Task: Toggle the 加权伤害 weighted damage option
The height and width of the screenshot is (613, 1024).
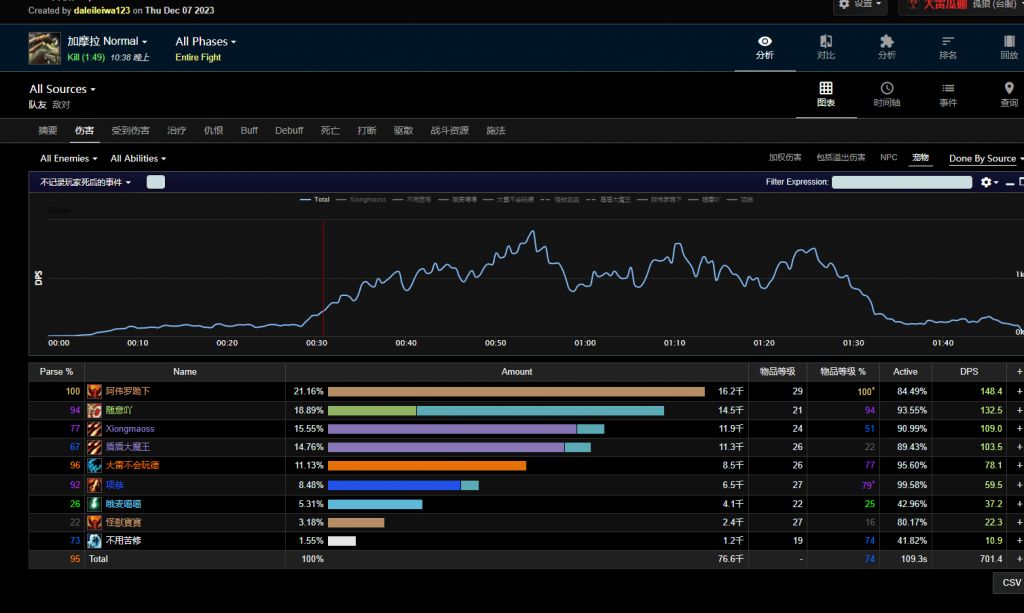Action: coord(785,158)
